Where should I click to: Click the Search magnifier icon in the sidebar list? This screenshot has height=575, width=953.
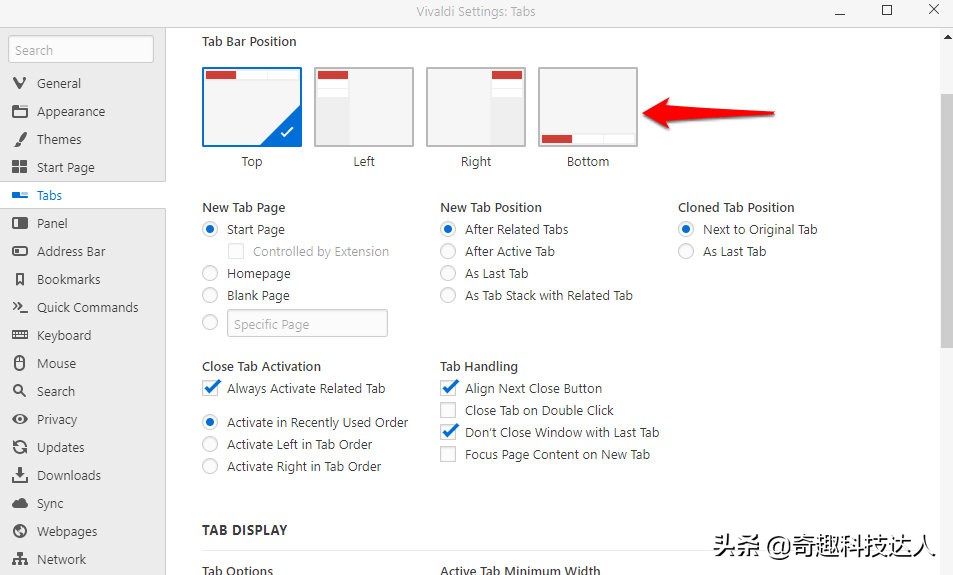19,391
